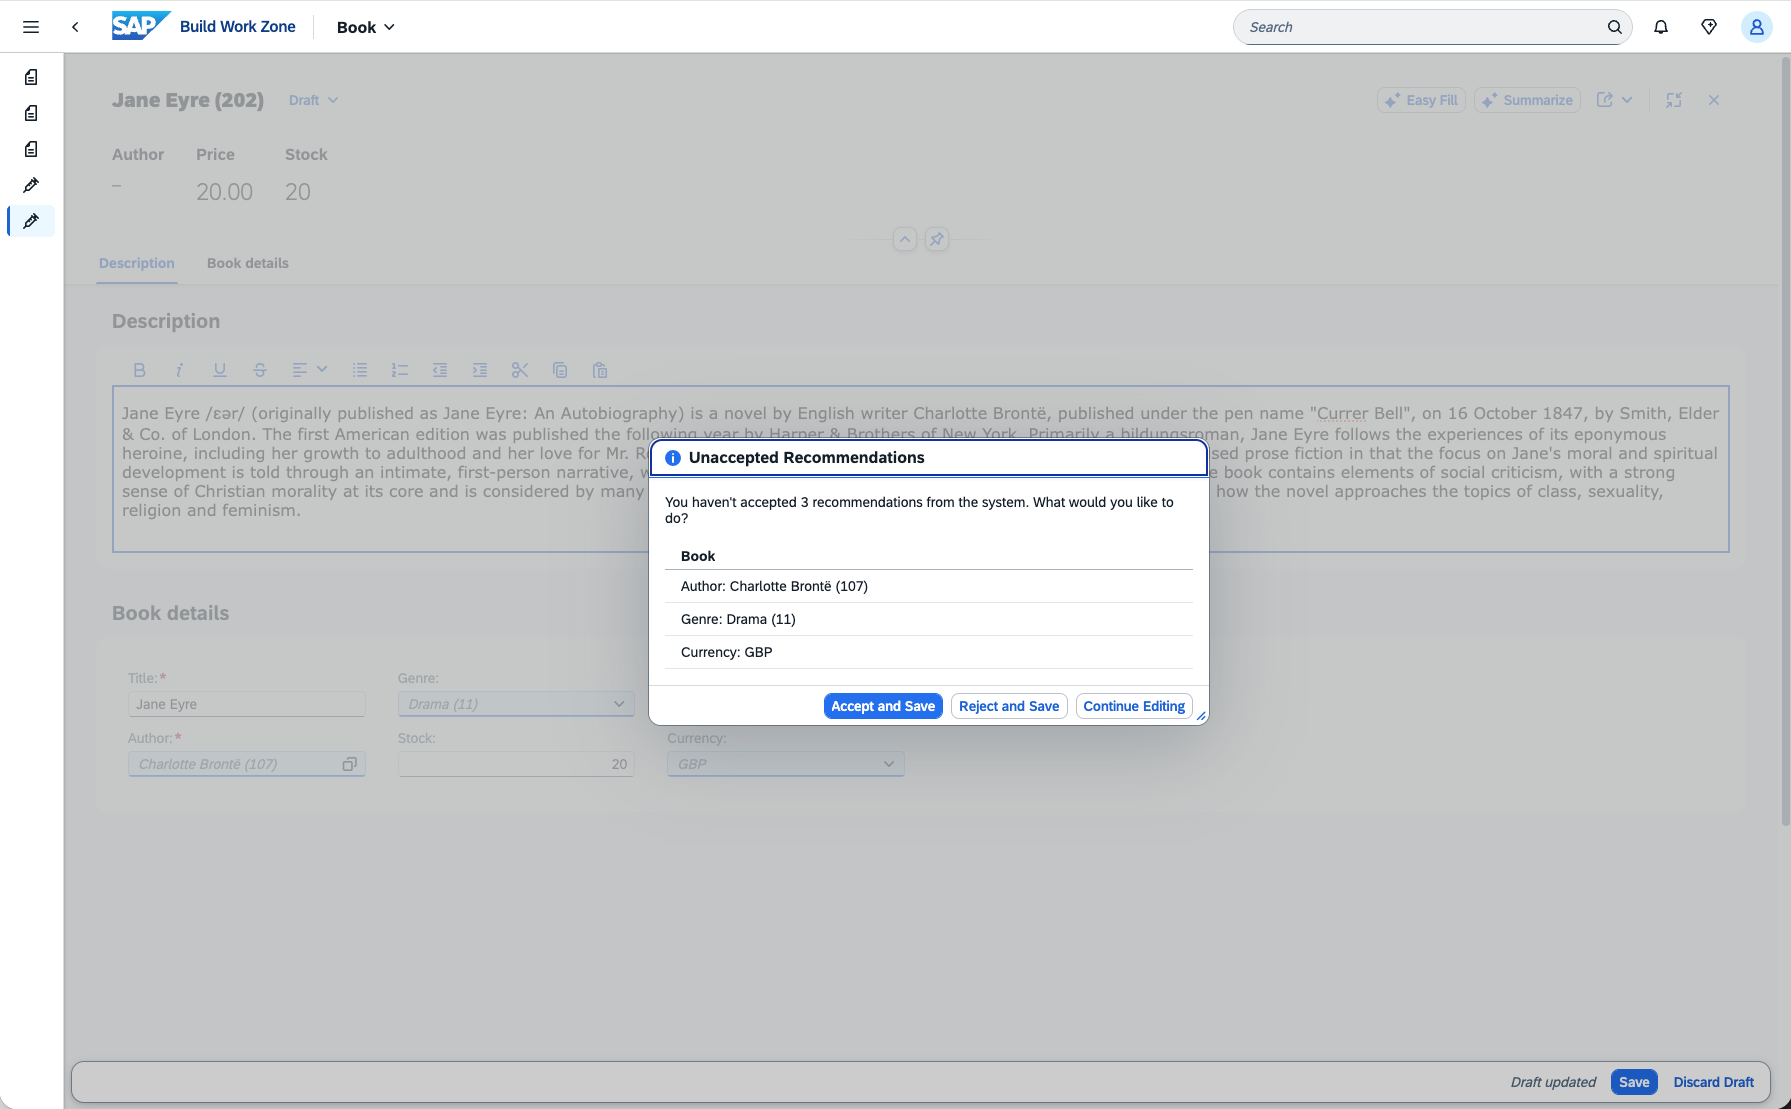Toggle the header pin button
Screen dimensions: 1791x1109
tap(936, 239)
